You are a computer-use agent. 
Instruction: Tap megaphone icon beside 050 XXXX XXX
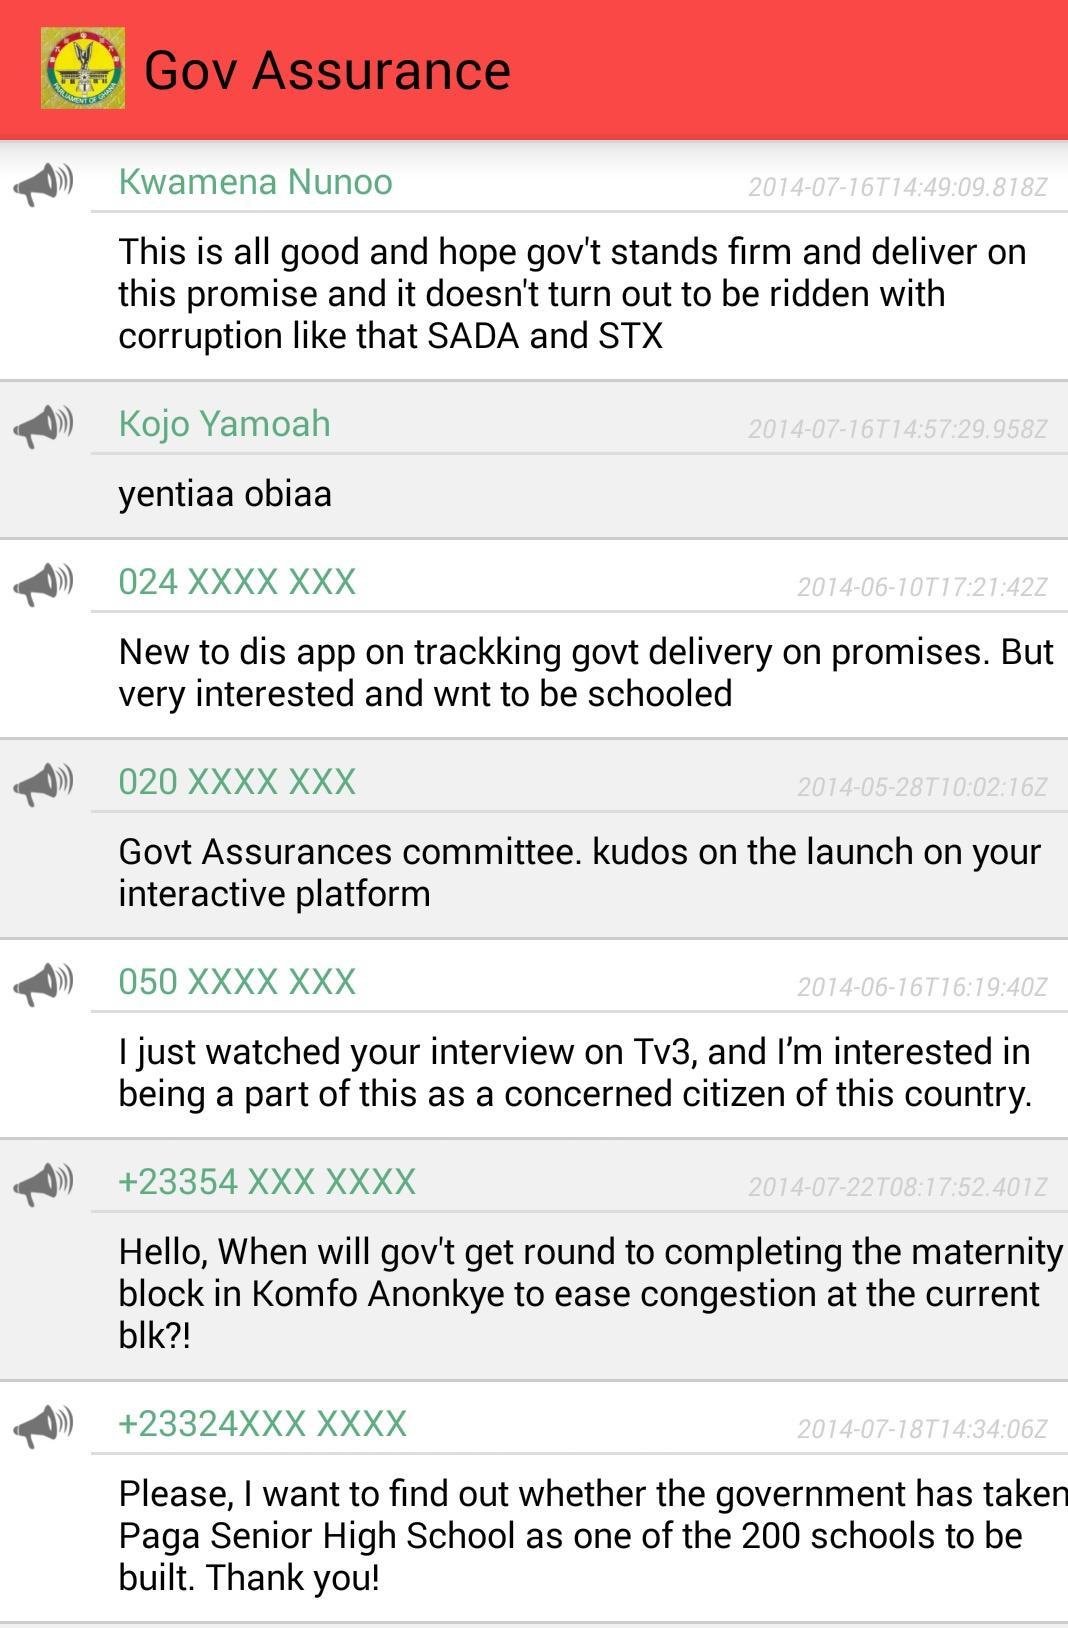(44, 984)
